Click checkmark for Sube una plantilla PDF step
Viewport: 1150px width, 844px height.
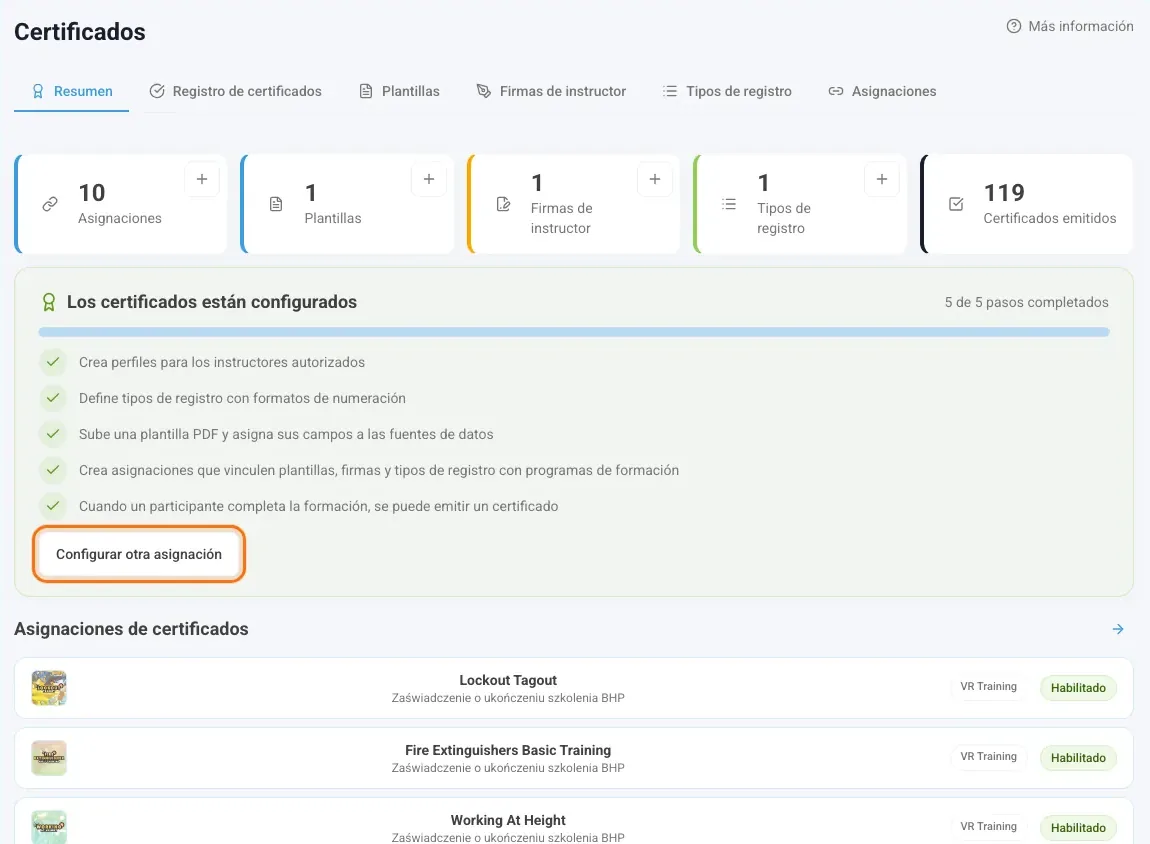pos(53,433)
